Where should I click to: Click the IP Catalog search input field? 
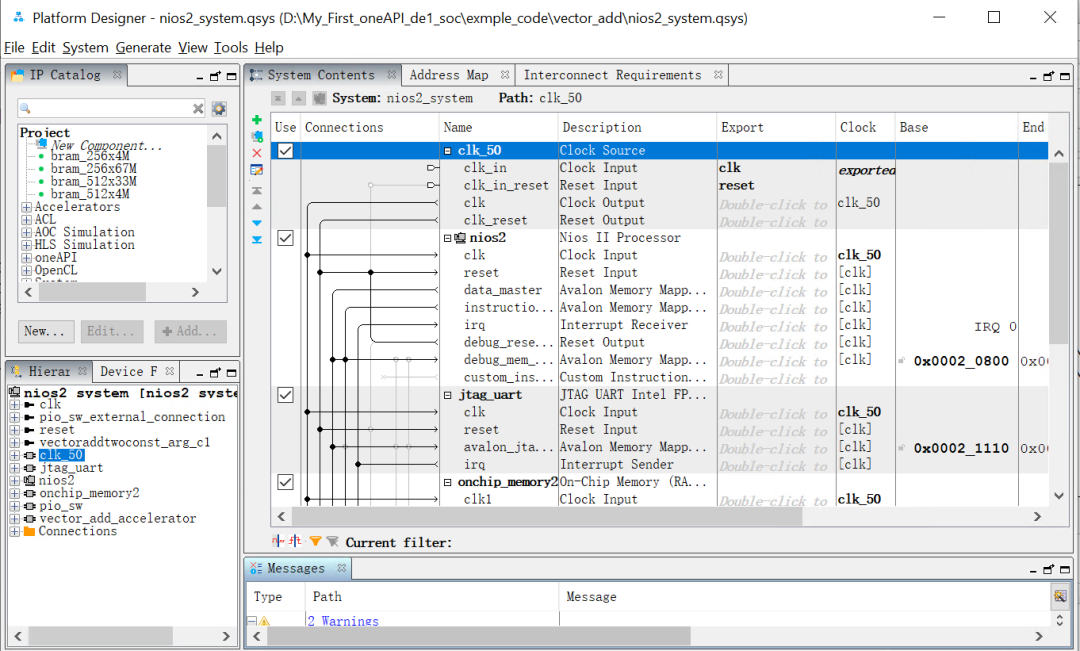click(112, 108)
